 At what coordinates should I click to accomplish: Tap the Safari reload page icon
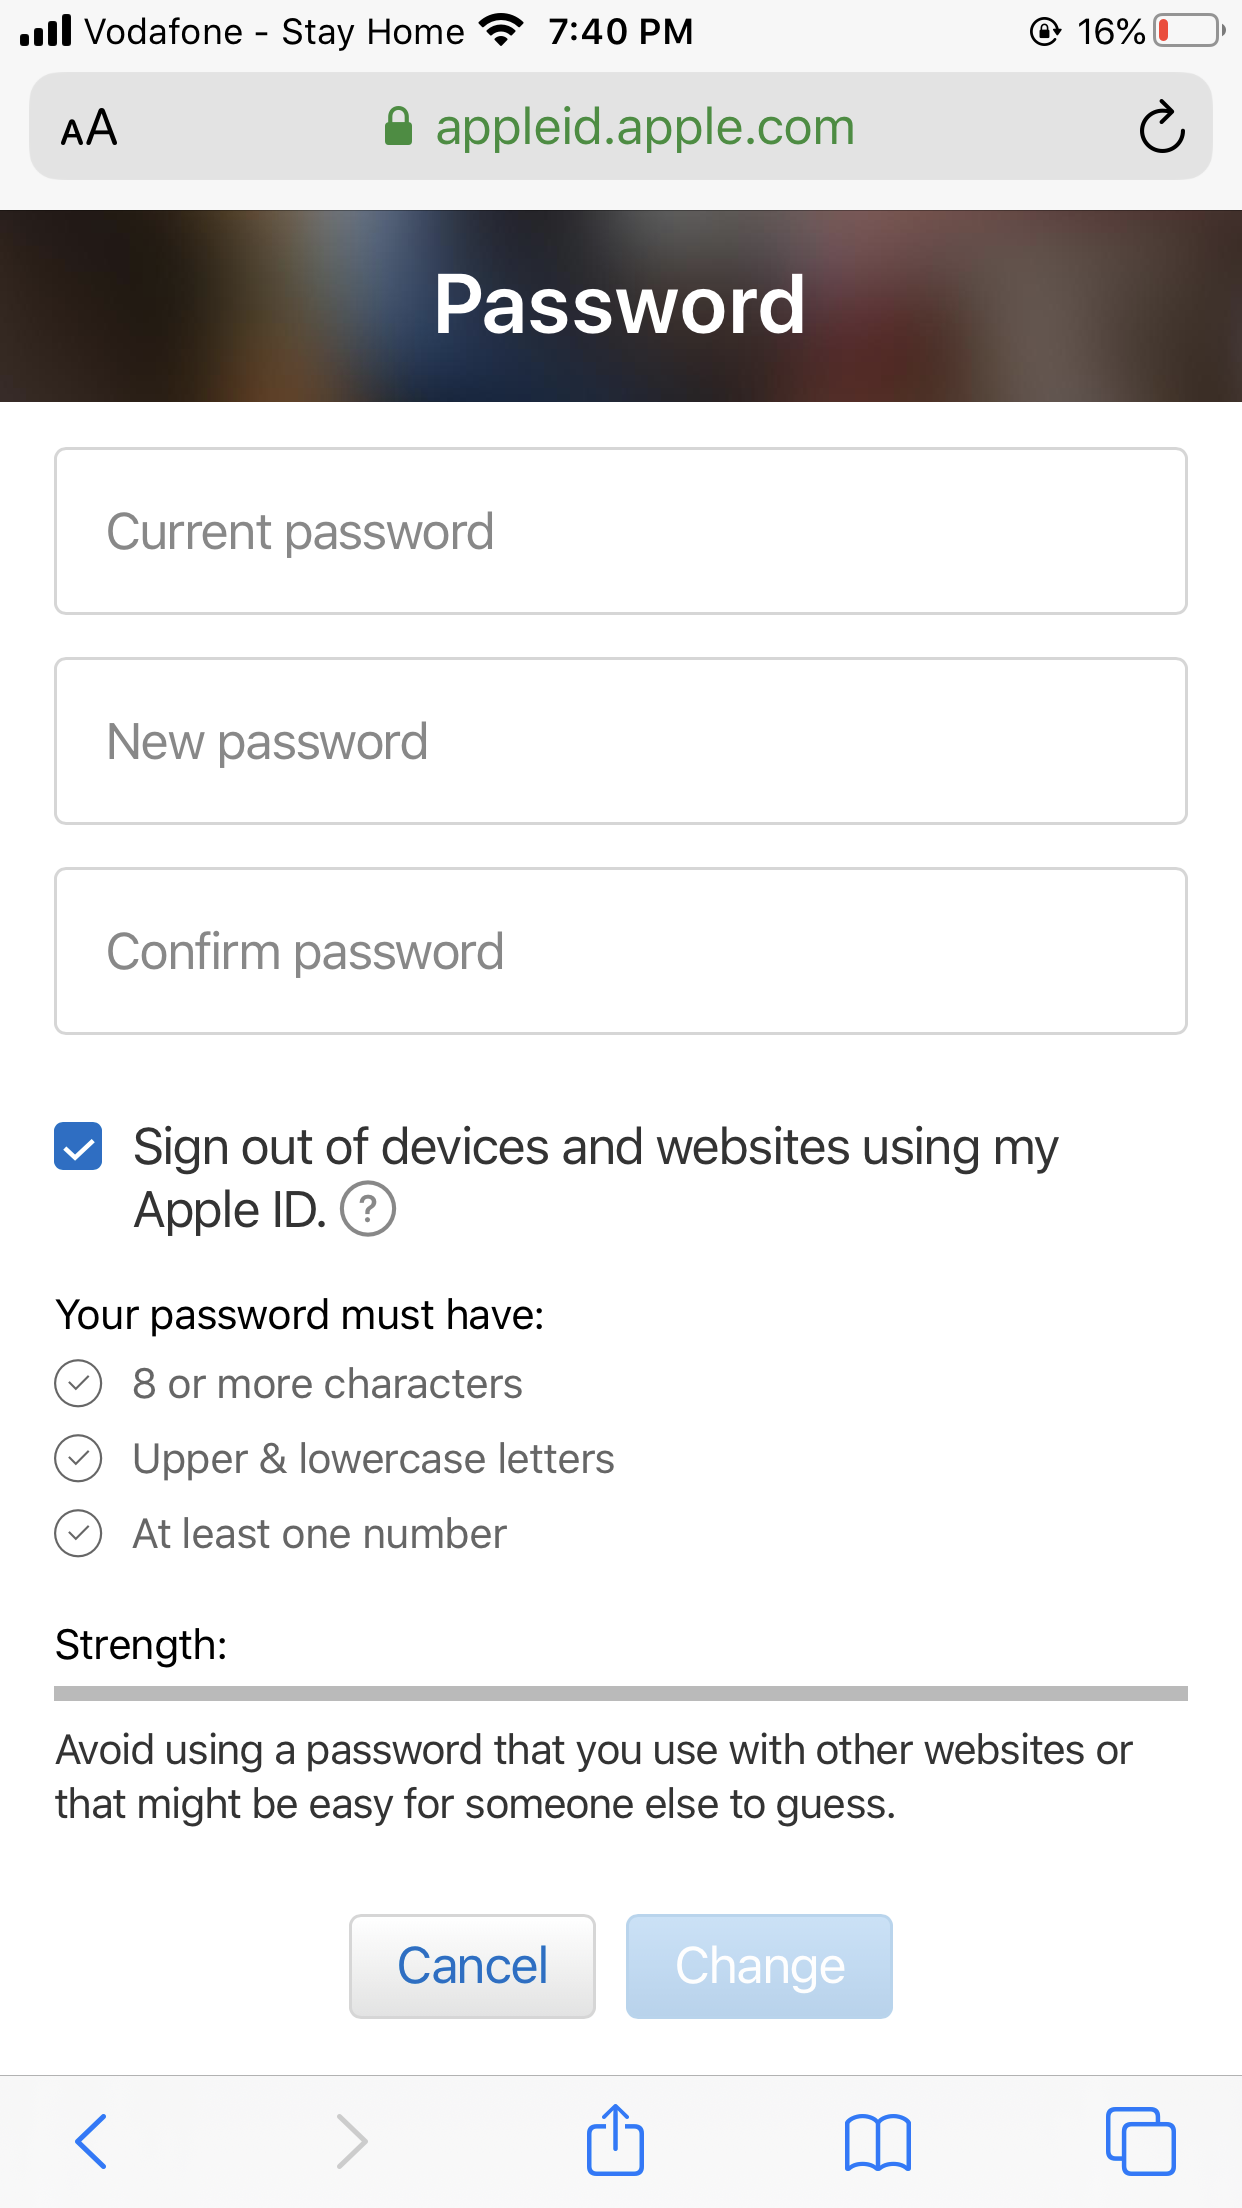1161,127
